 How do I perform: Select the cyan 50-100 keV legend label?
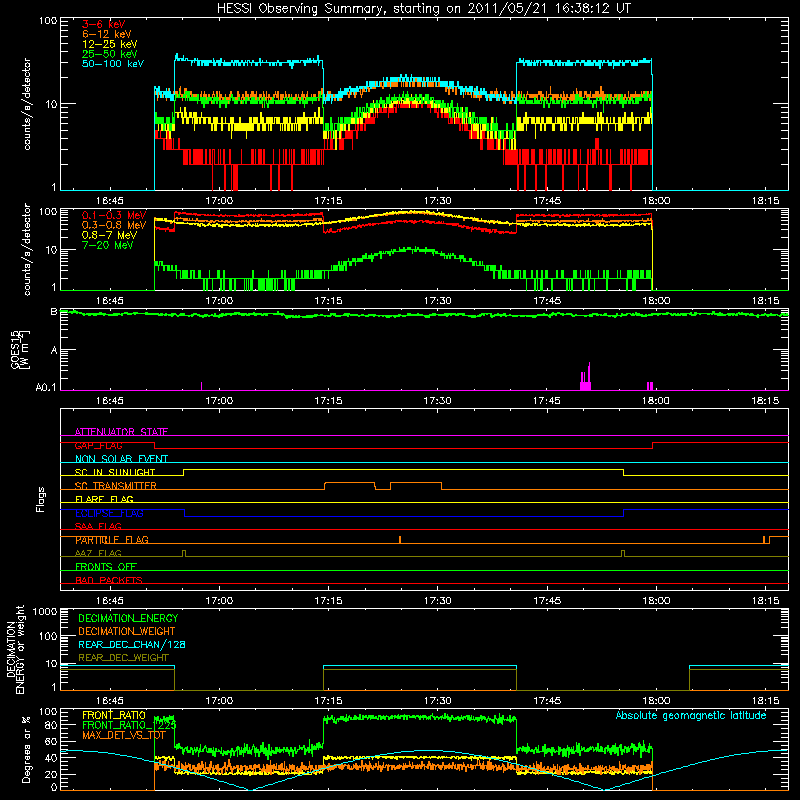pos(113,64)
